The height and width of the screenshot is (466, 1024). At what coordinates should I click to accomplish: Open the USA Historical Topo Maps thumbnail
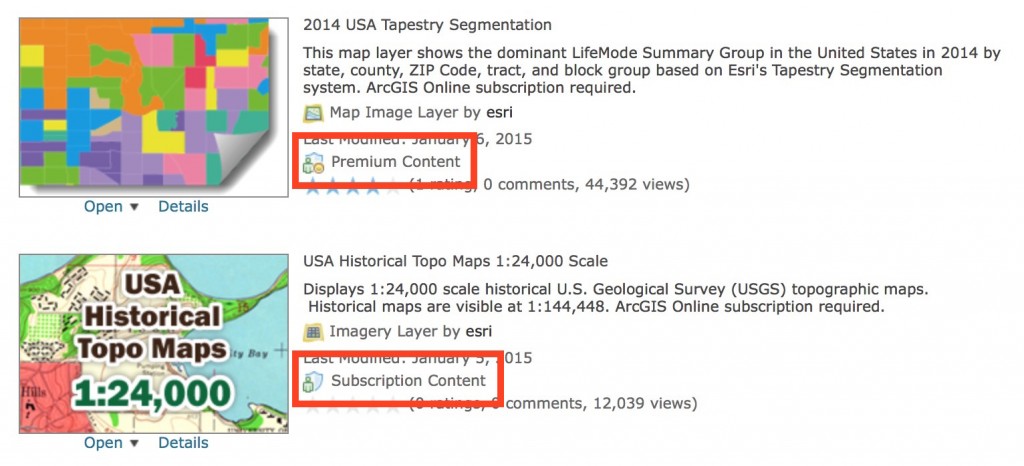(154, 343)
